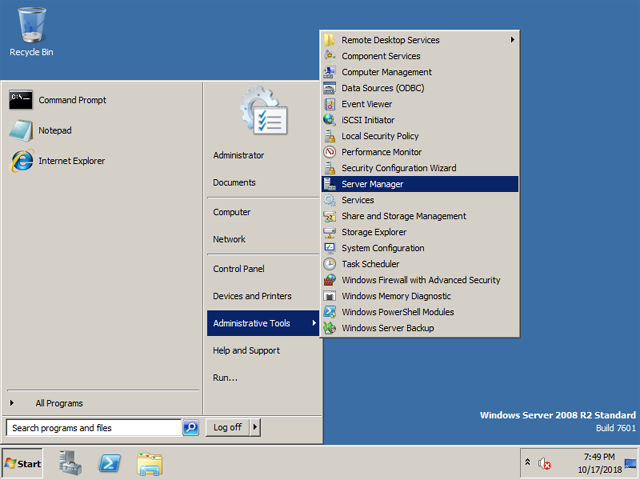Click the Internet Explorer icon in Start menu
The width and height of the screenshot is (640, 480).
pyautogui.click(x=21, y=161)
